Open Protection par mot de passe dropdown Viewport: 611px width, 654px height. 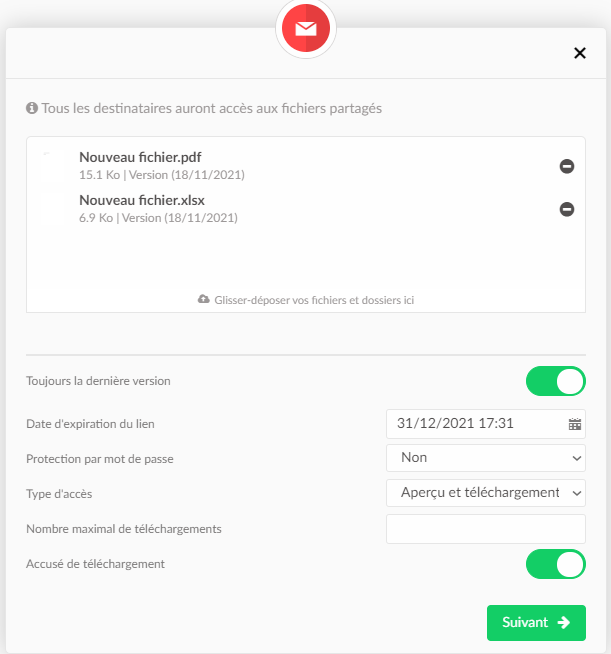click(485, 458)
